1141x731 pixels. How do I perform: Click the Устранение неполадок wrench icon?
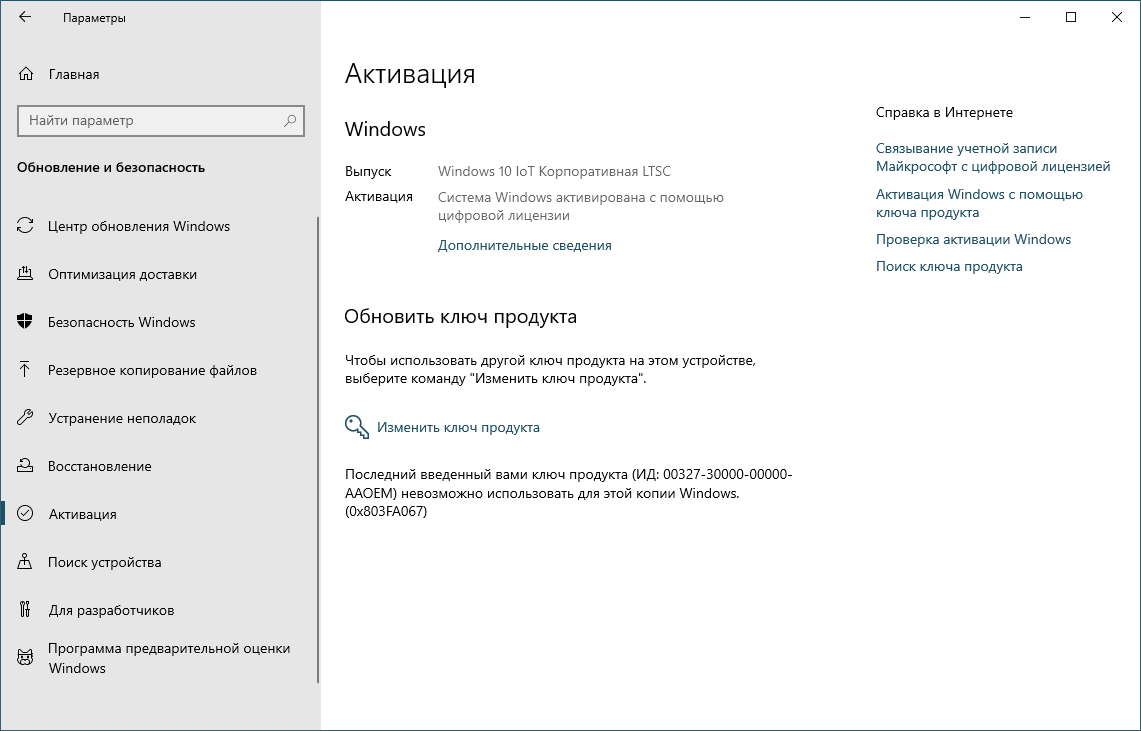(x=25, y=418)
